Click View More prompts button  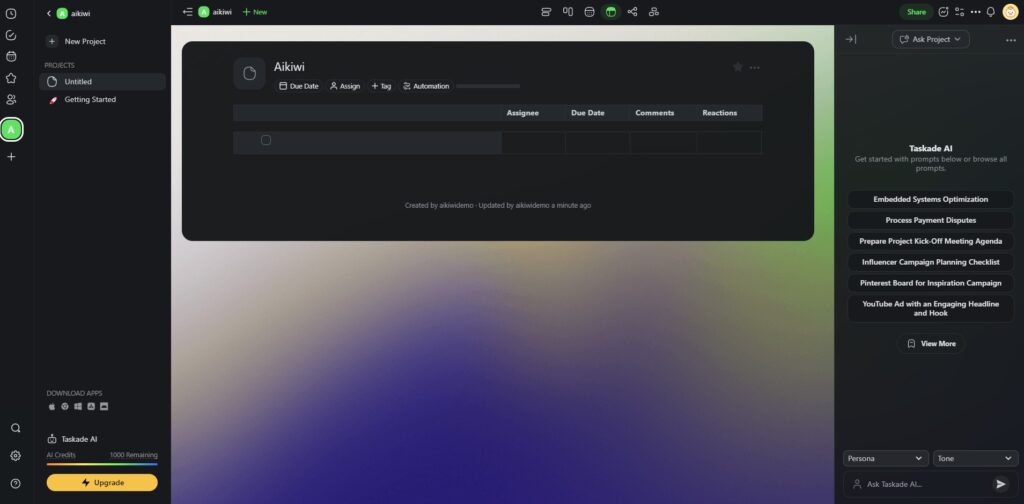tap(931, 343)
